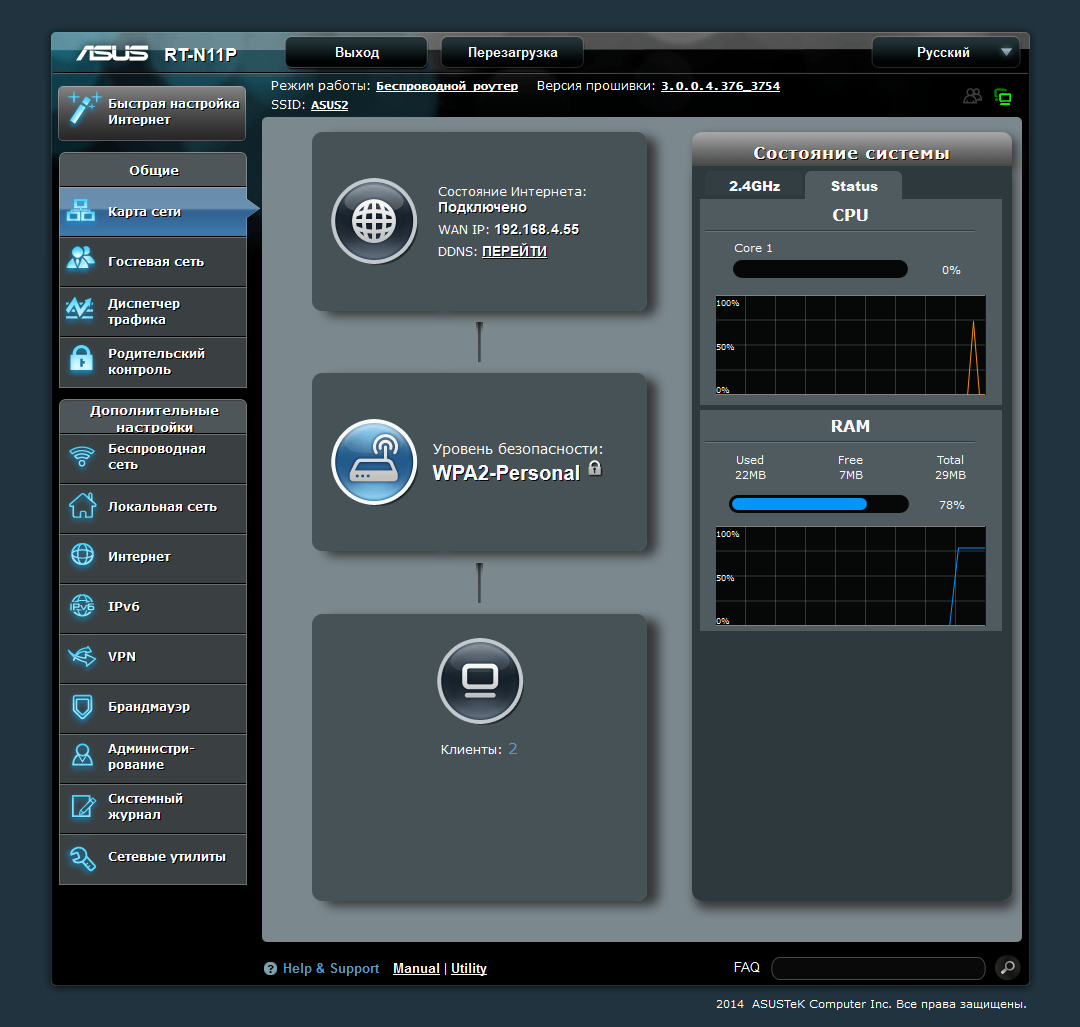Click the ASUS logo

(112, 53)
